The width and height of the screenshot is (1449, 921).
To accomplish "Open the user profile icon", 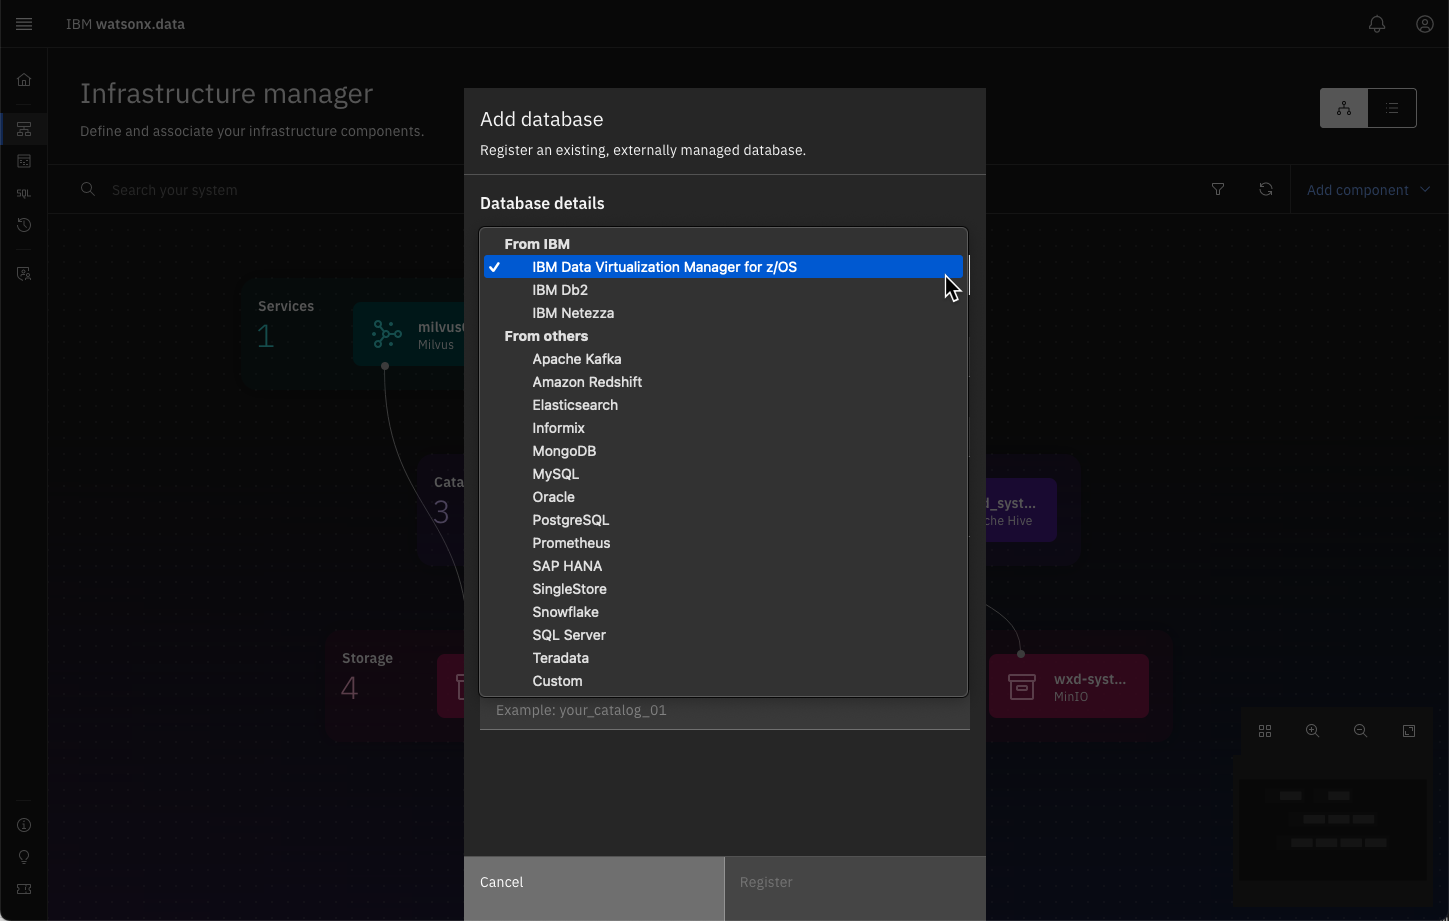I will point(1425,24).
